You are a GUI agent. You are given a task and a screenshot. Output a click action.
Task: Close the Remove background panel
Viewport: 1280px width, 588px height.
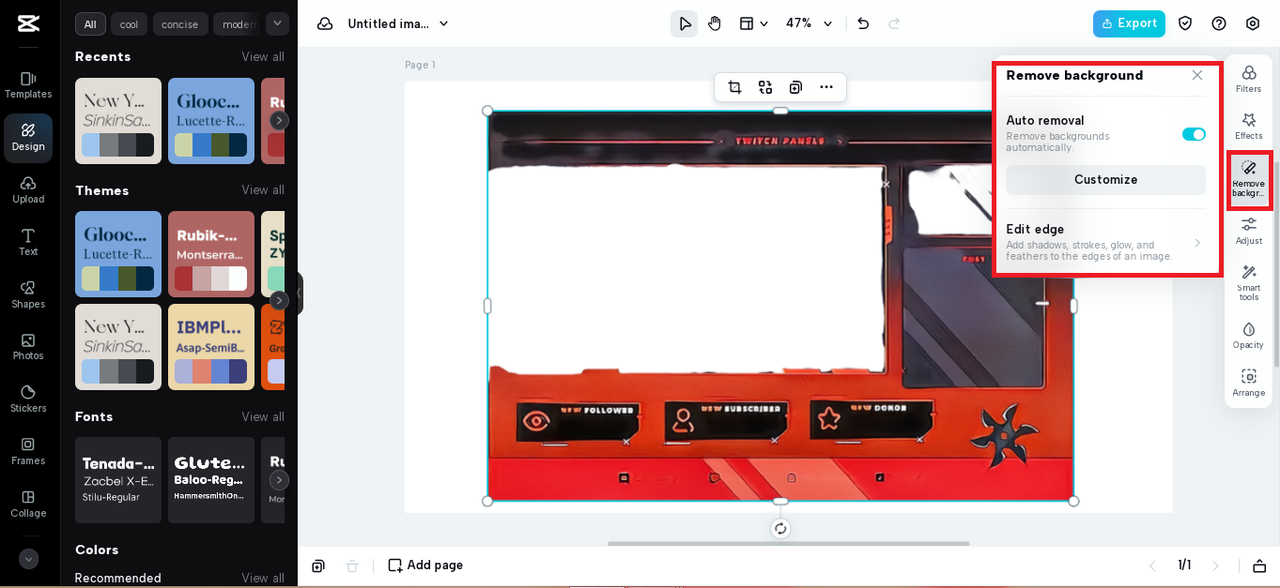point(1197,75)
